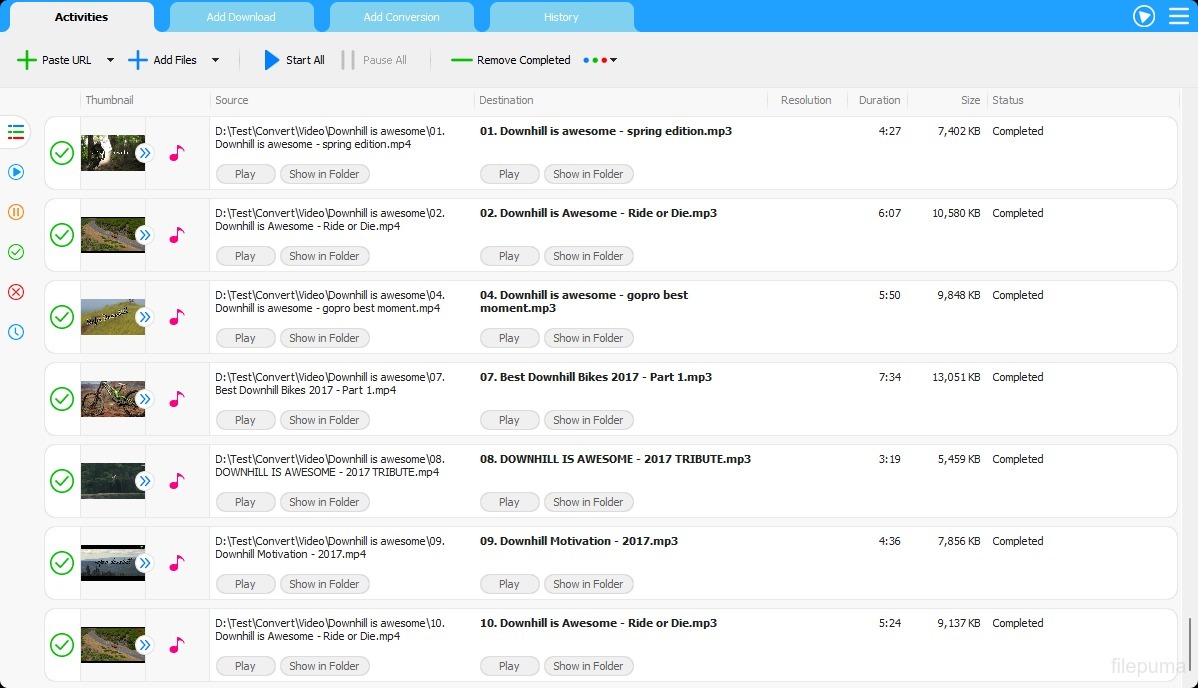Switch to the Add Conversion tab
The width and height of the screenshot is (1198, 688).
[401, 17]
